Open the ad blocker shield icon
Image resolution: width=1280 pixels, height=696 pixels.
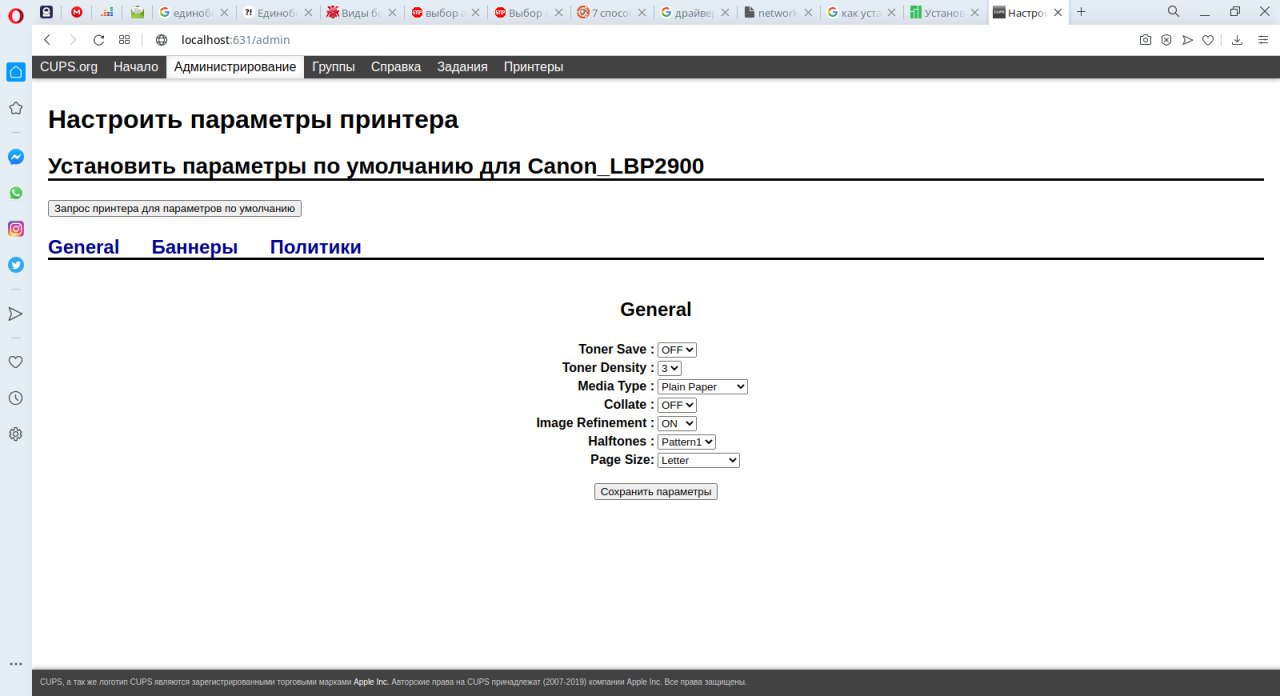coord(1166,40)
